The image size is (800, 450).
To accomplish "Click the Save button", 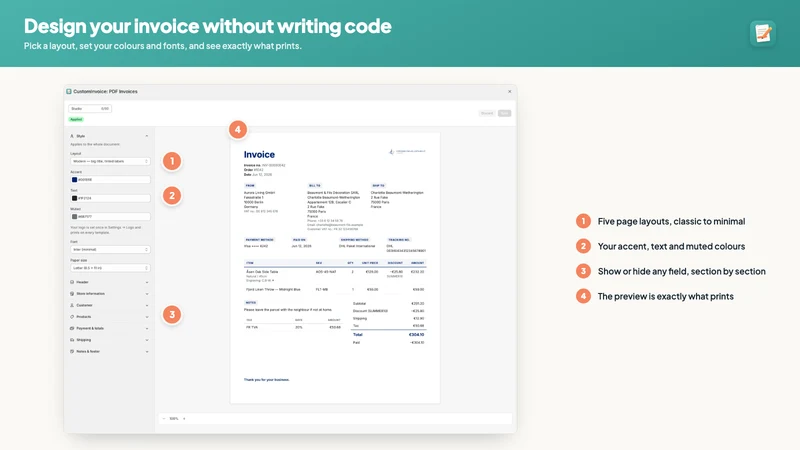I will (504, 113).
